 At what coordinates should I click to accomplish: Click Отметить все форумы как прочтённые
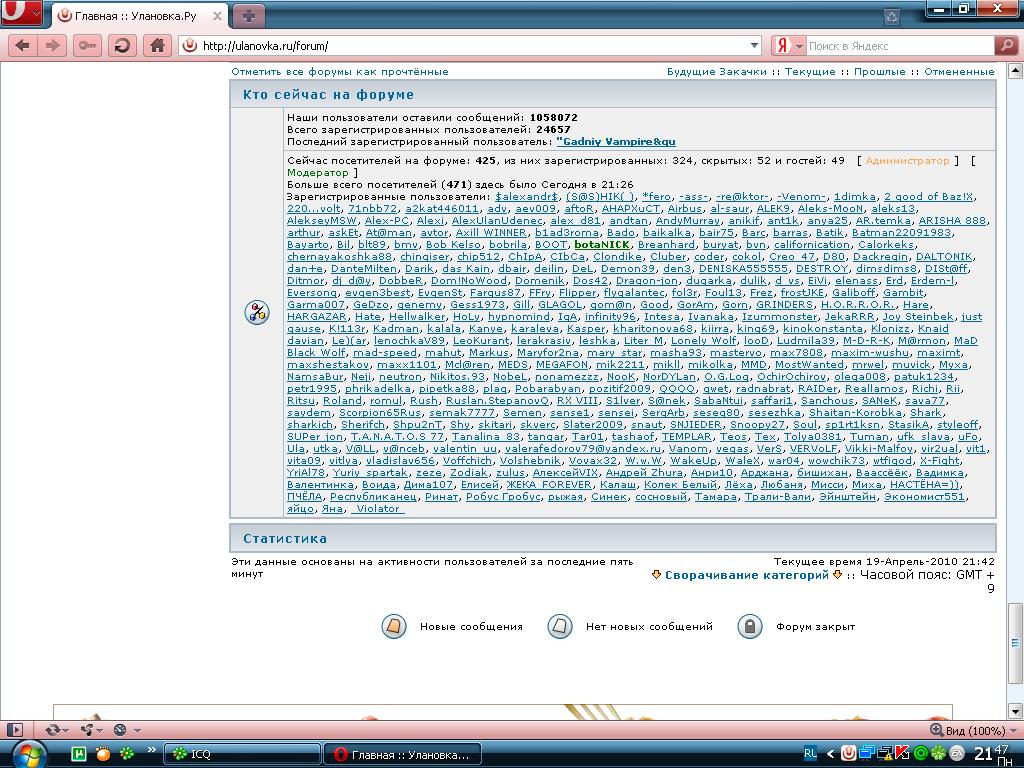pos(340,72)
